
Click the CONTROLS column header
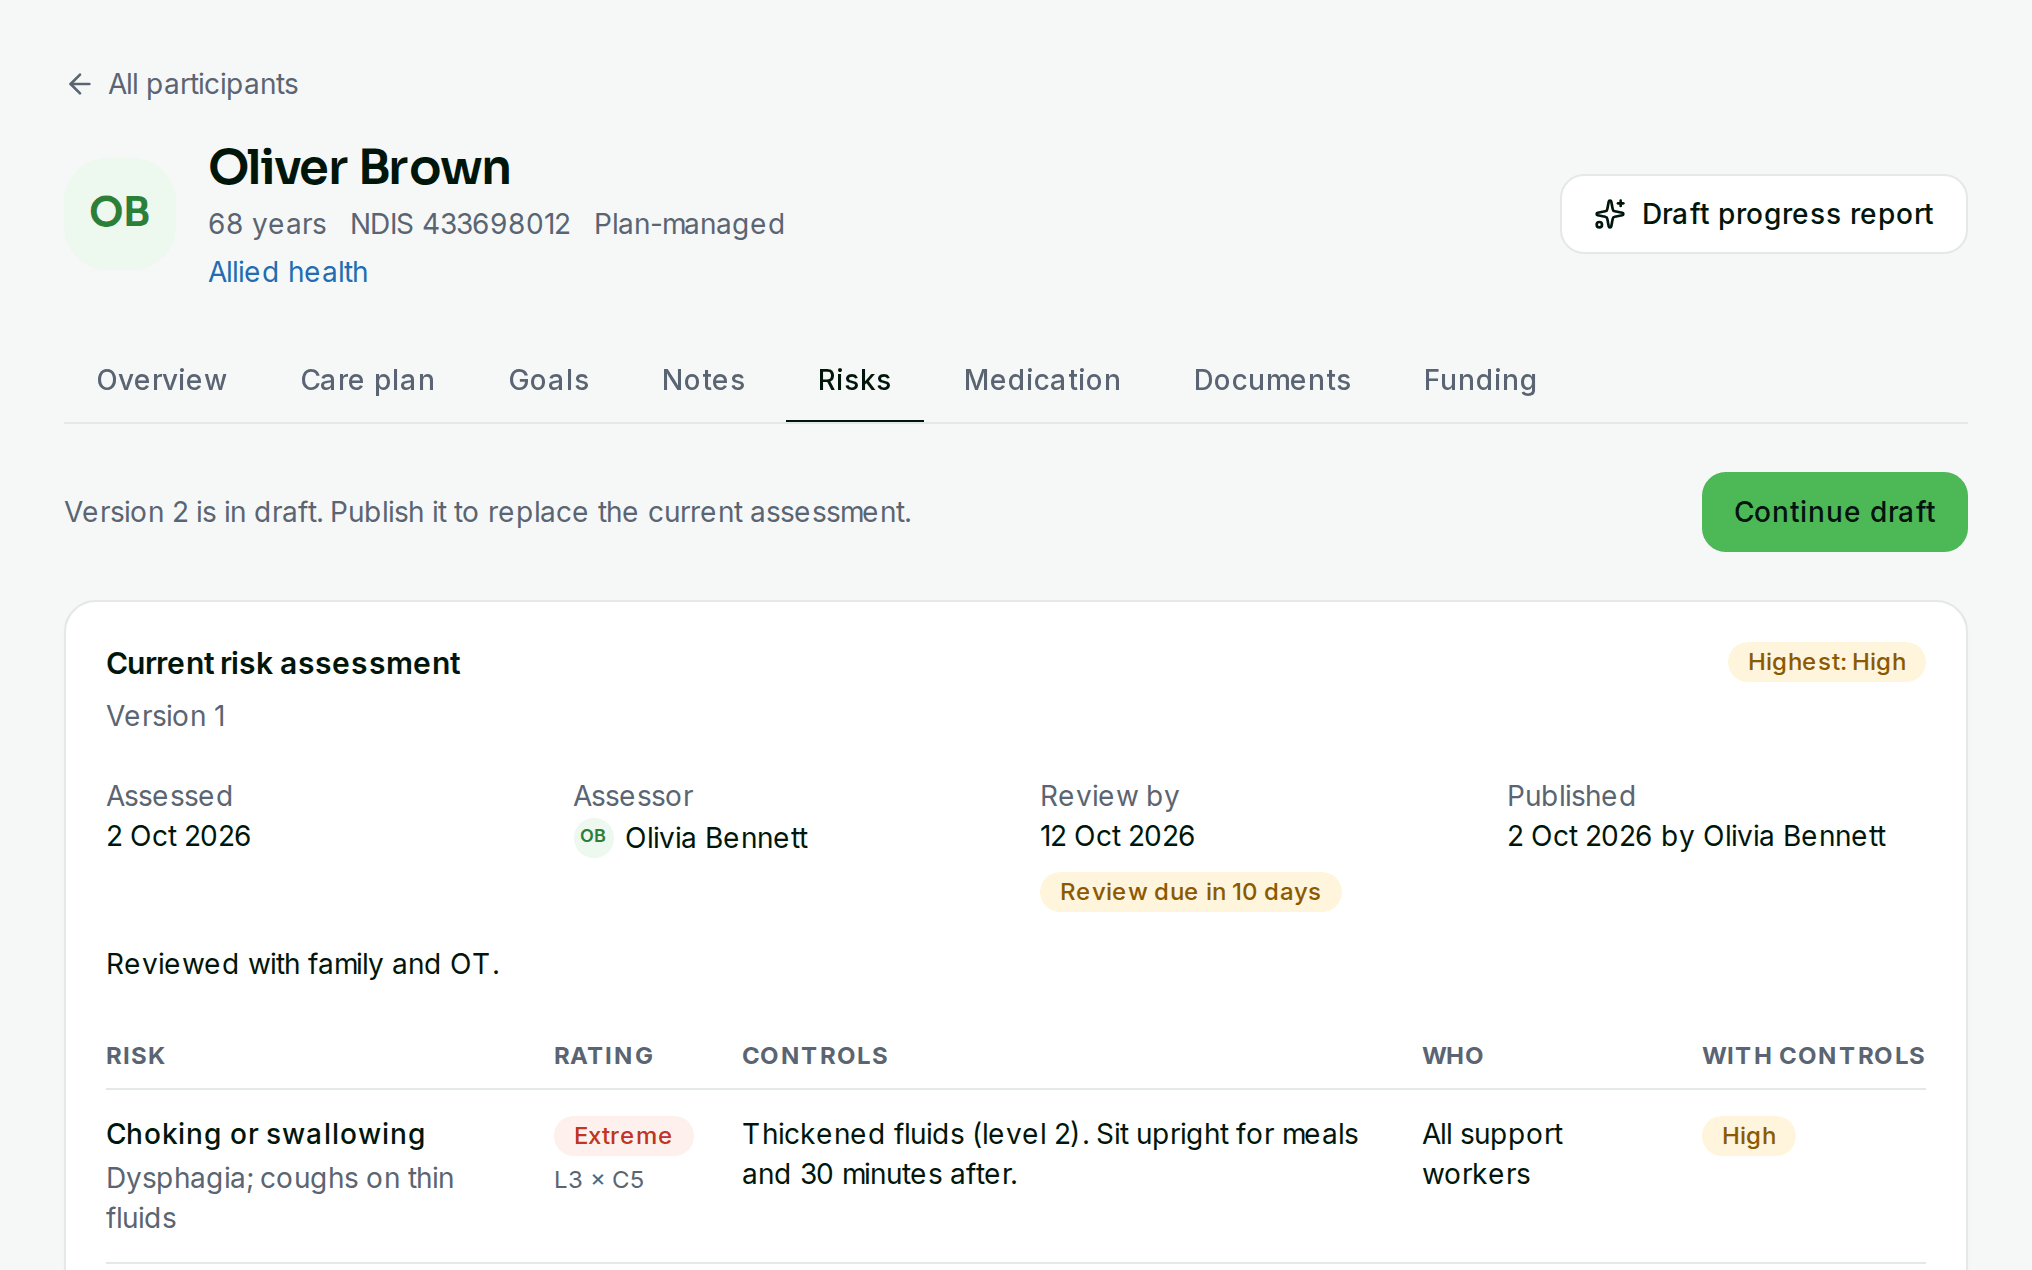click(x=815, y=1056)
